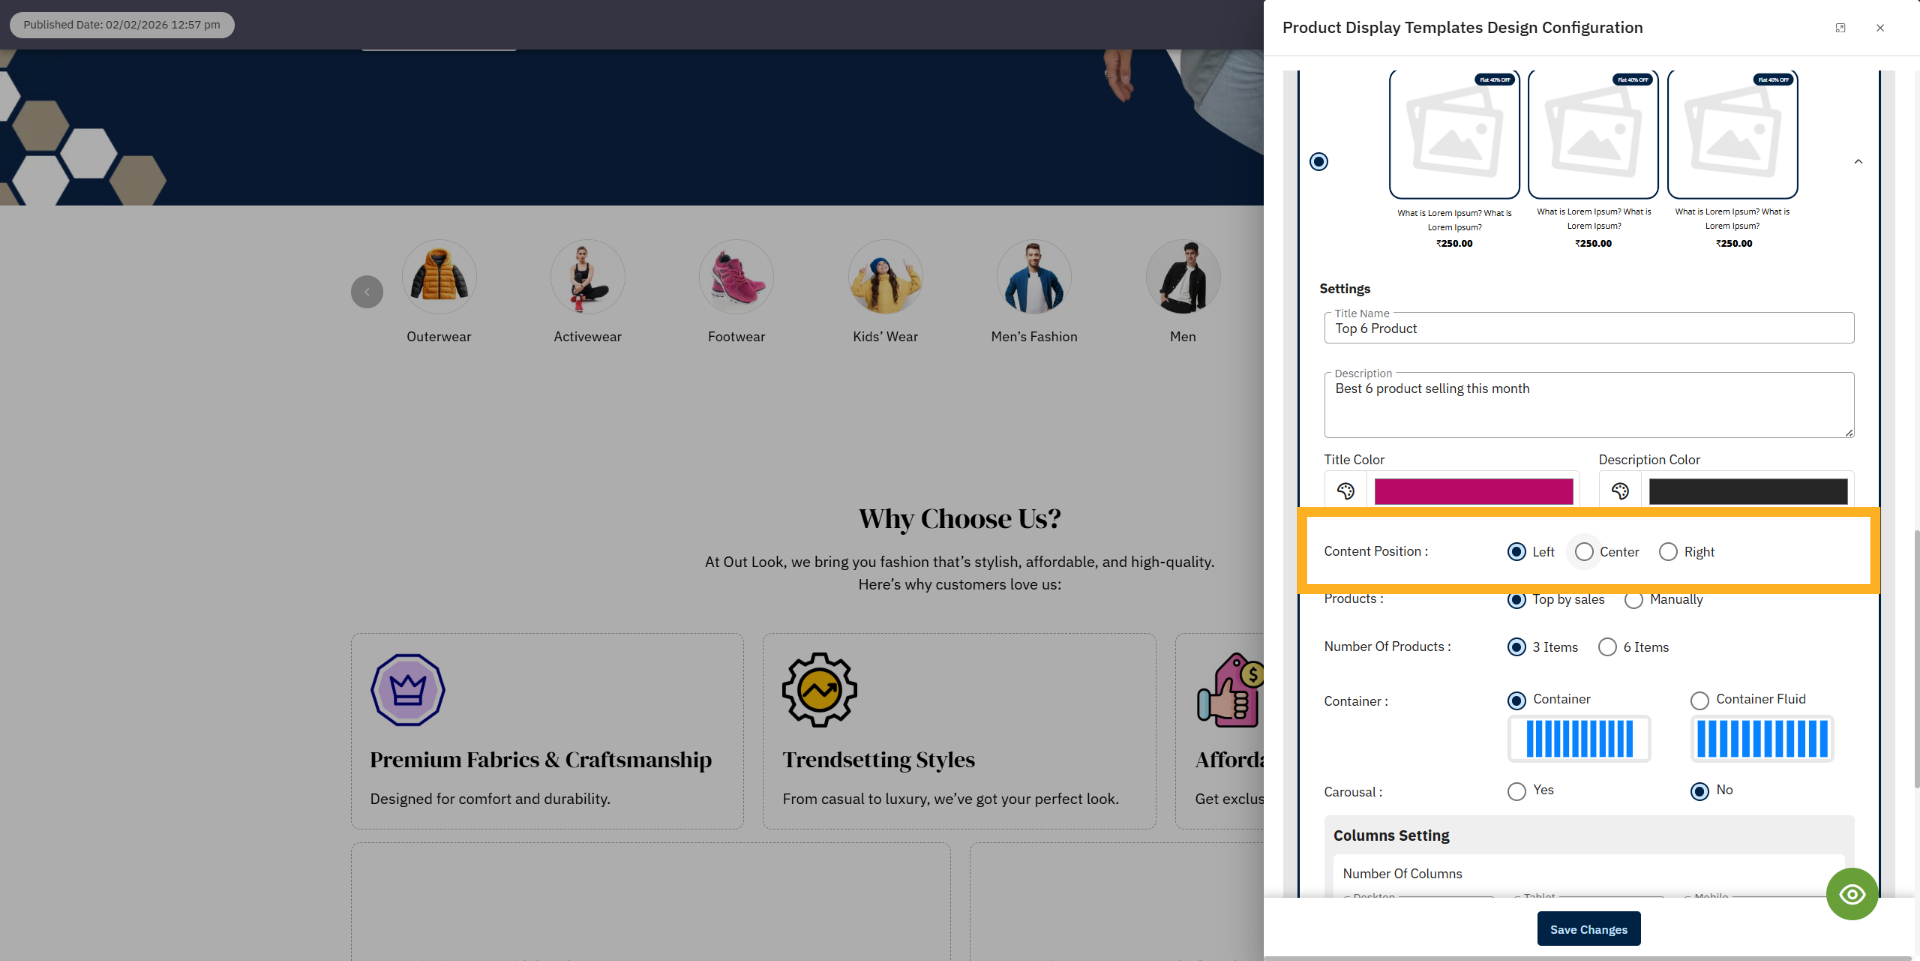Choose Manually for Products selection
This screenshot has width=1920, height=961.
coord(1635,600)
